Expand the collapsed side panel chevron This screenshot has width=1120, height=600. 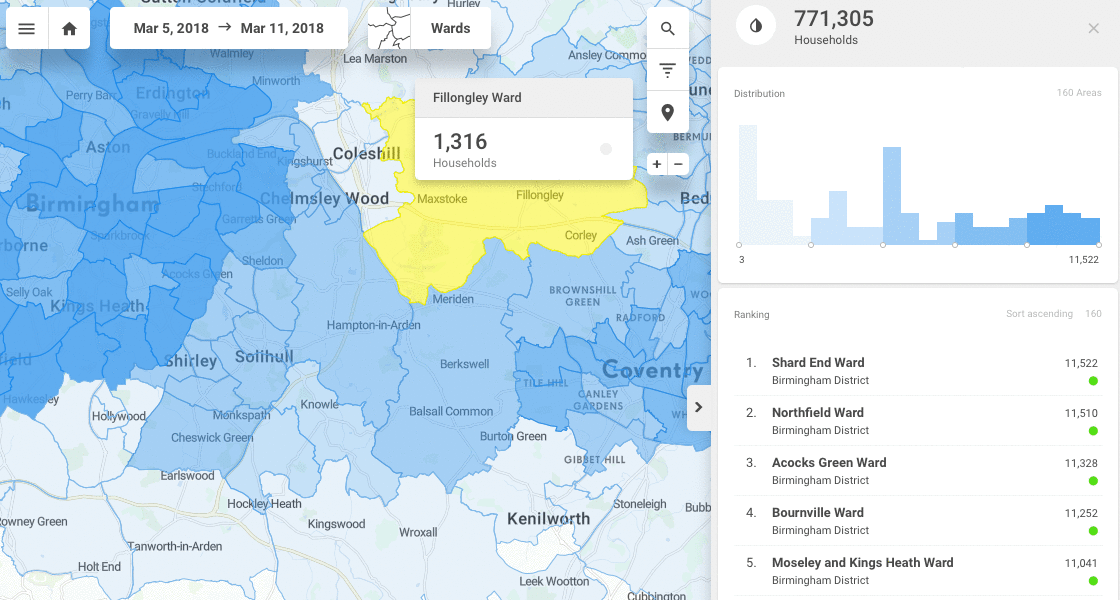698,407
